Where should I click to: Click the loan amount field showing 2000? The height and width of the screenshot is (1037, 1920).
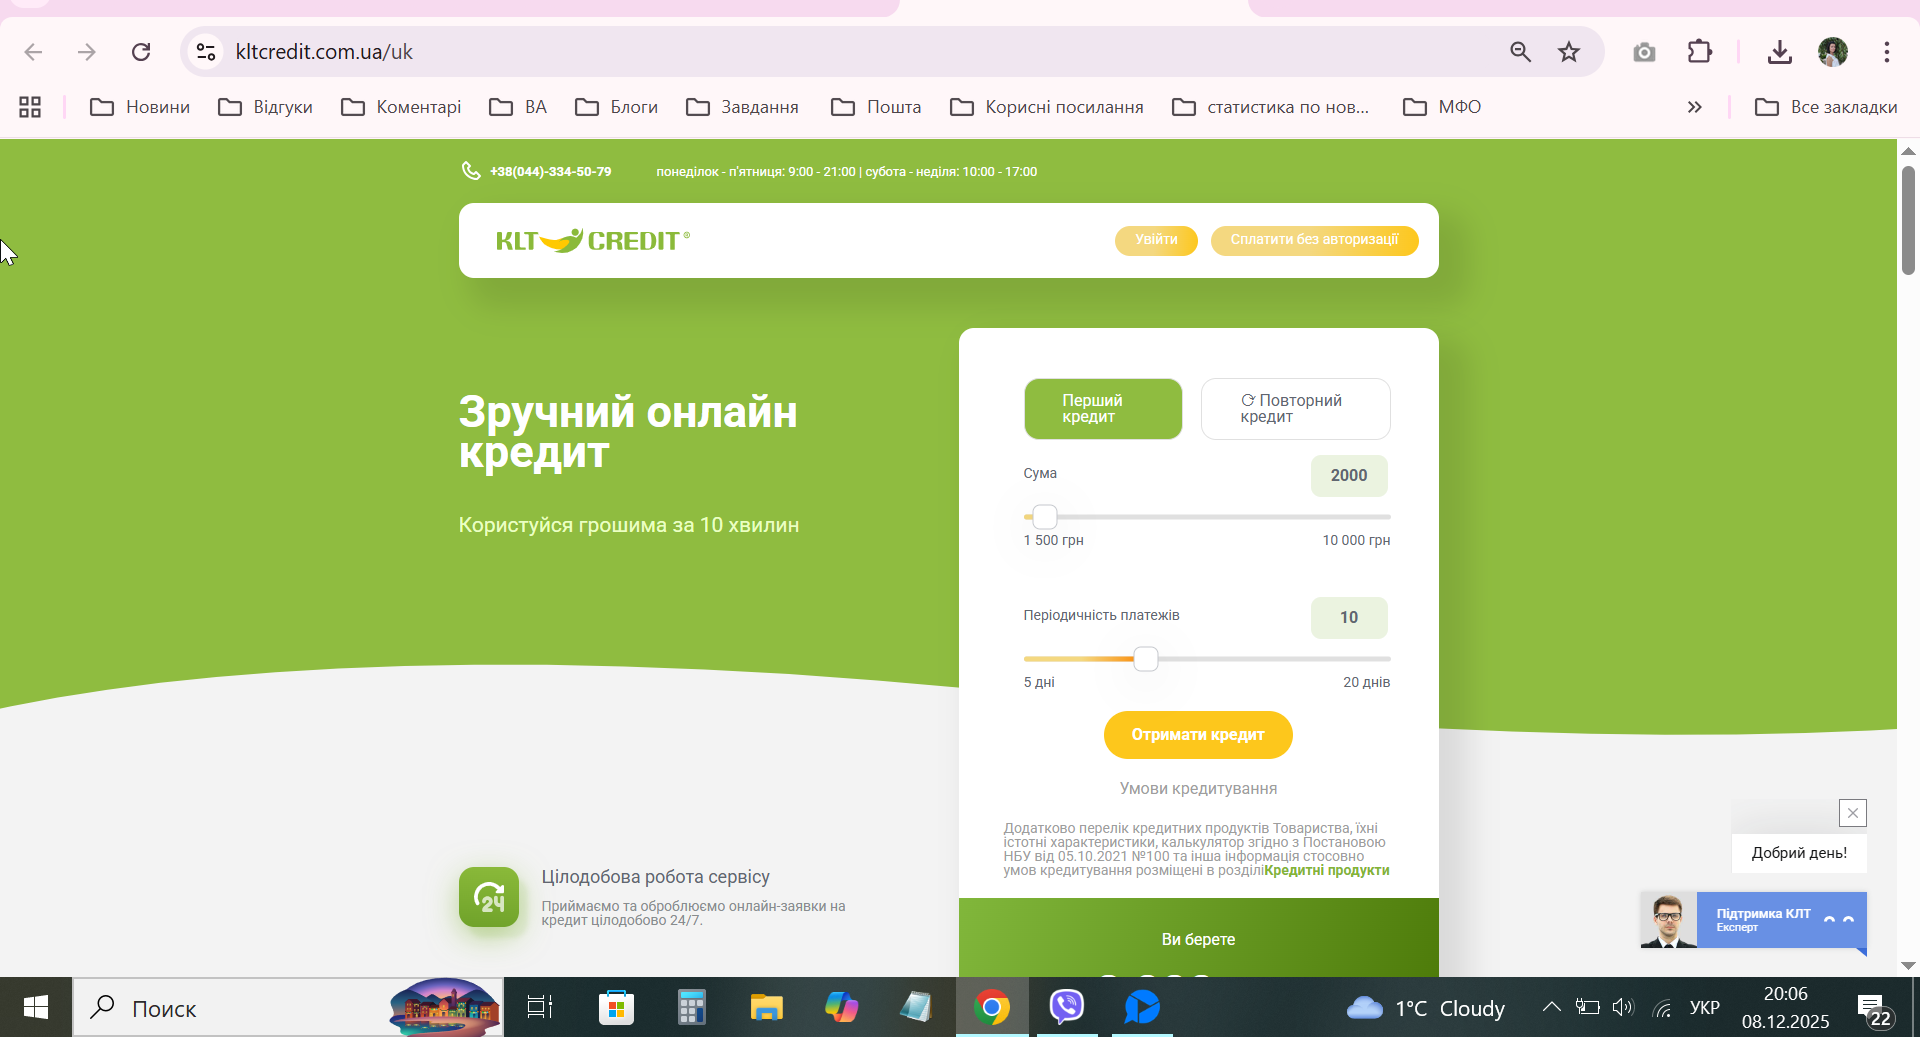[1349, 476]
